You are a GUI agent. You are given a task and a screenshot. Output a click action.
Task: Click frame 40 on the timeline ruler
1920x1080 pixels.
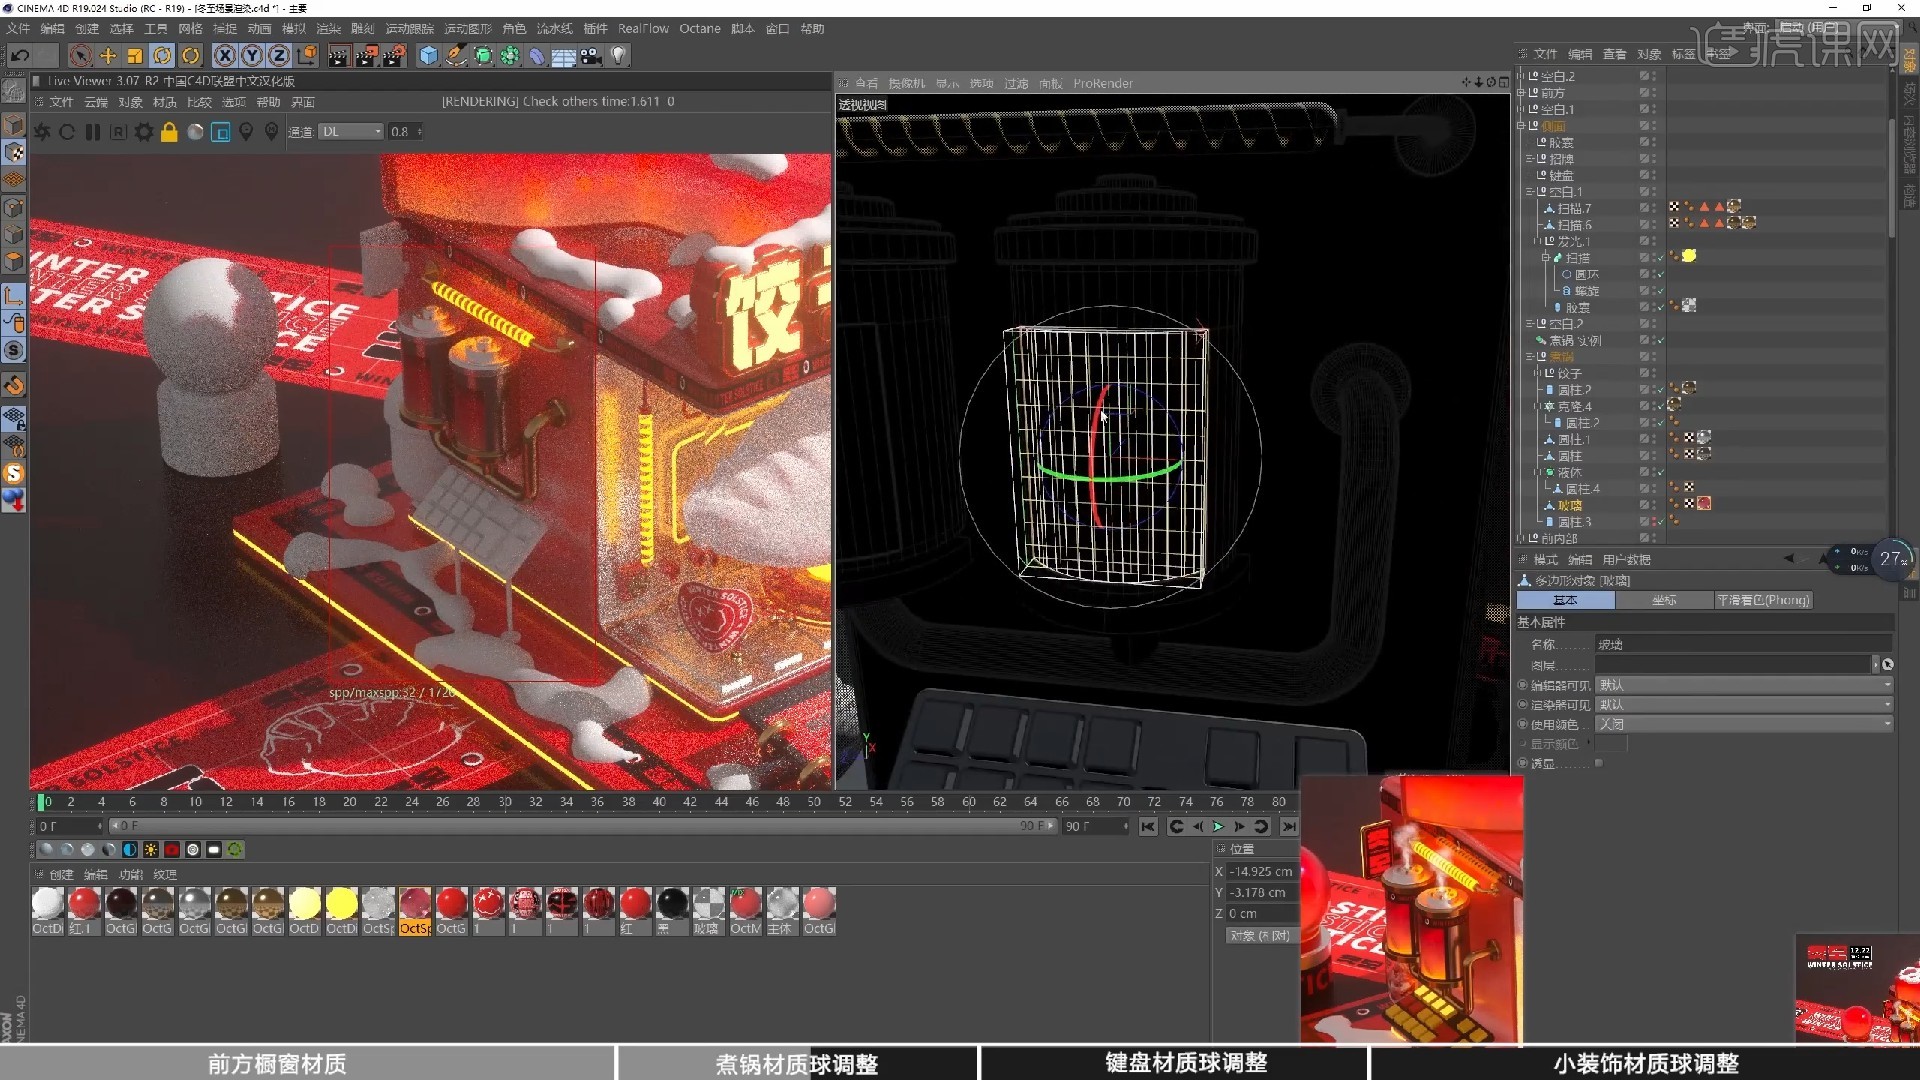point(659,802)
